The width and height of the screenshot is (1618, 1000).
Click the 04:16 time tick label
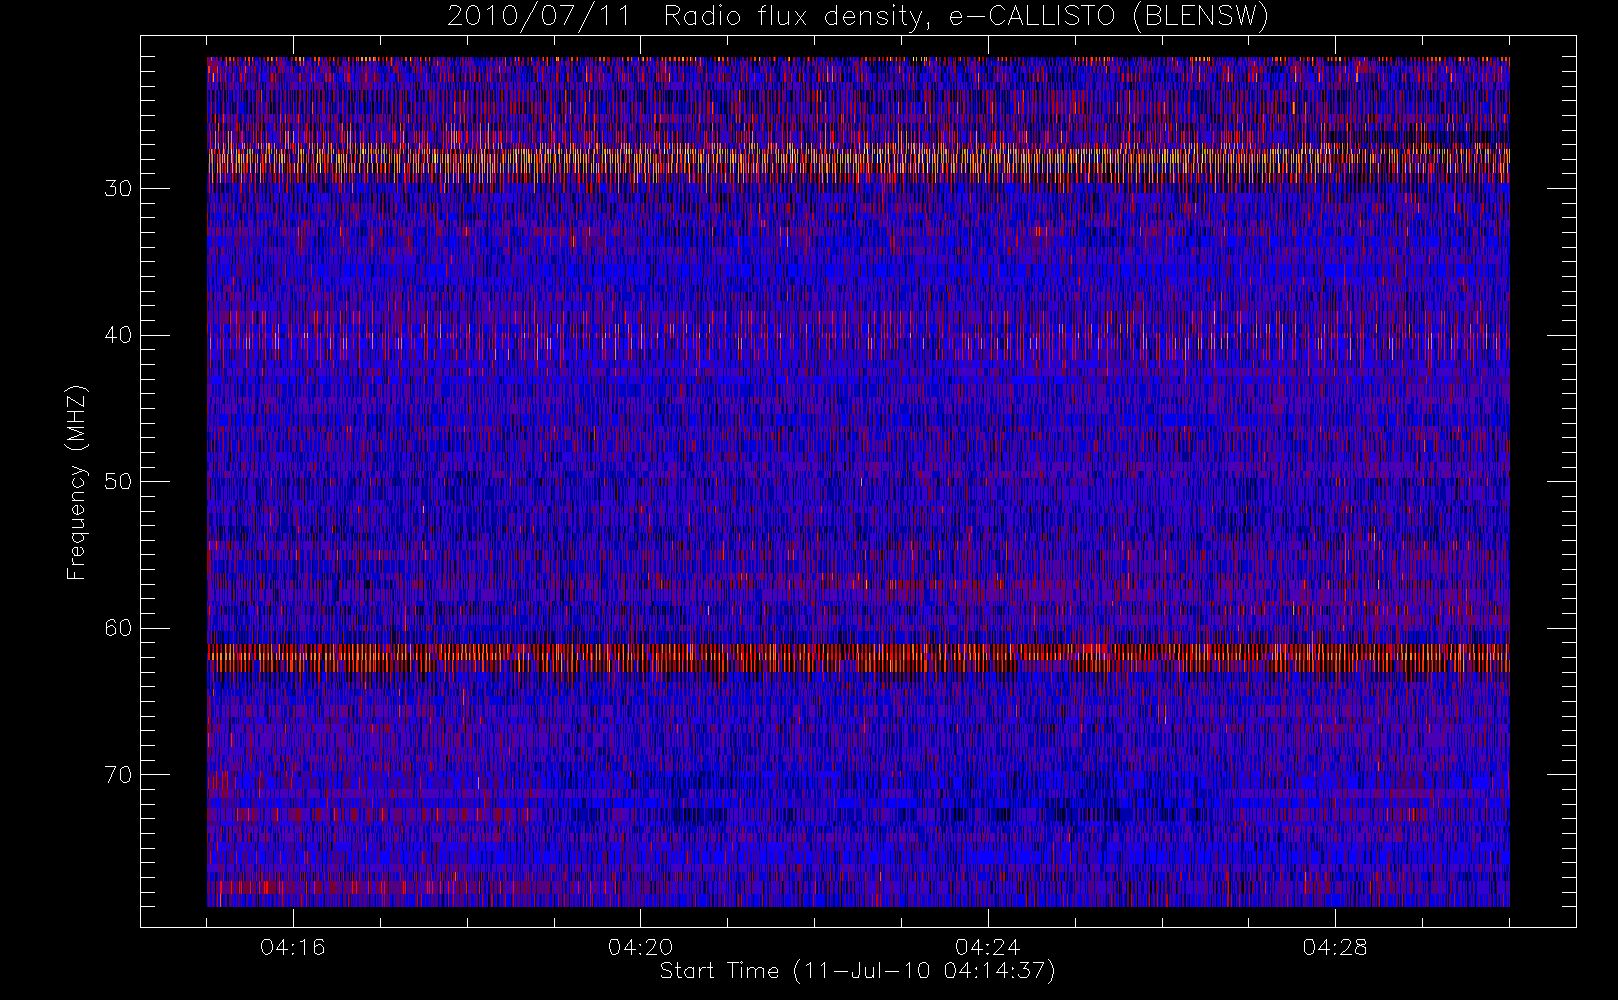(x=293, y=947)
